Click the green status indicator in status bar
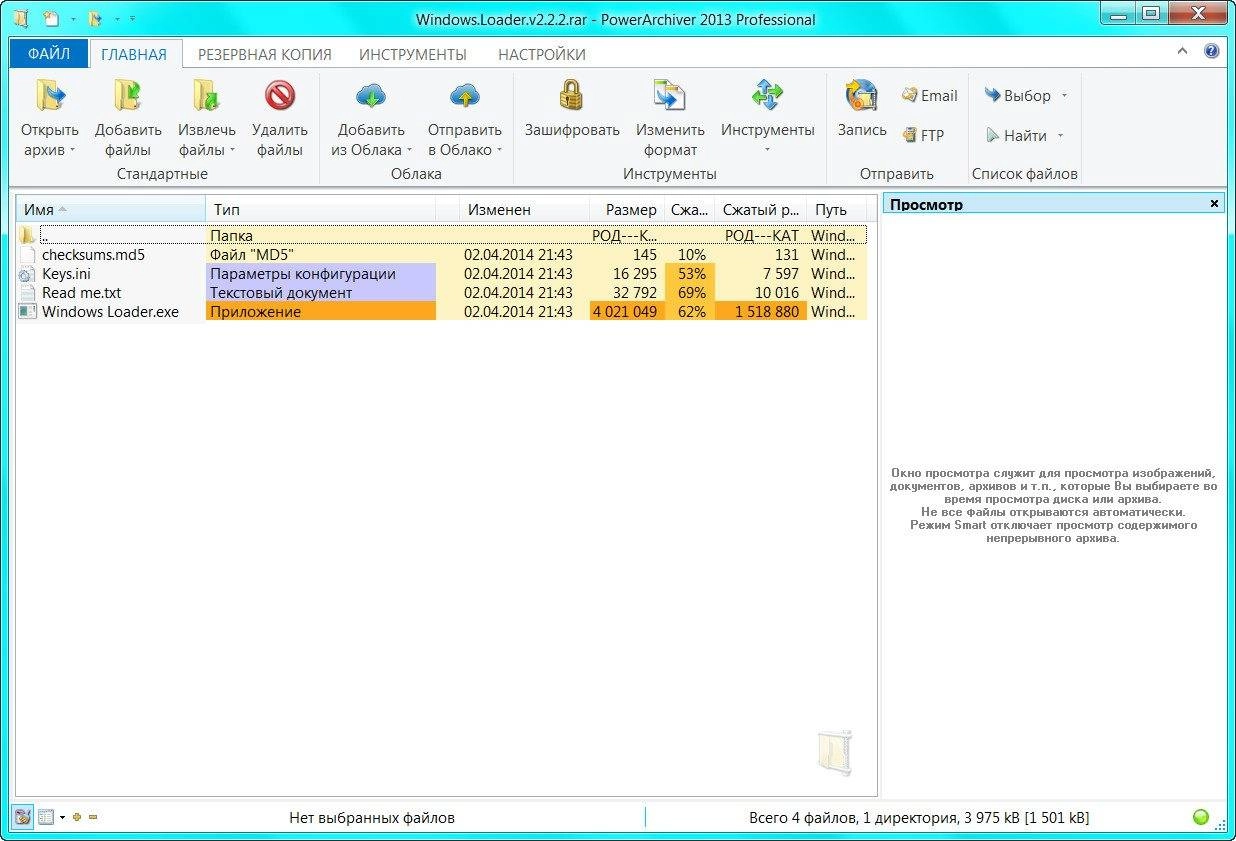 pyautogui.click(x=1201, y=817)
